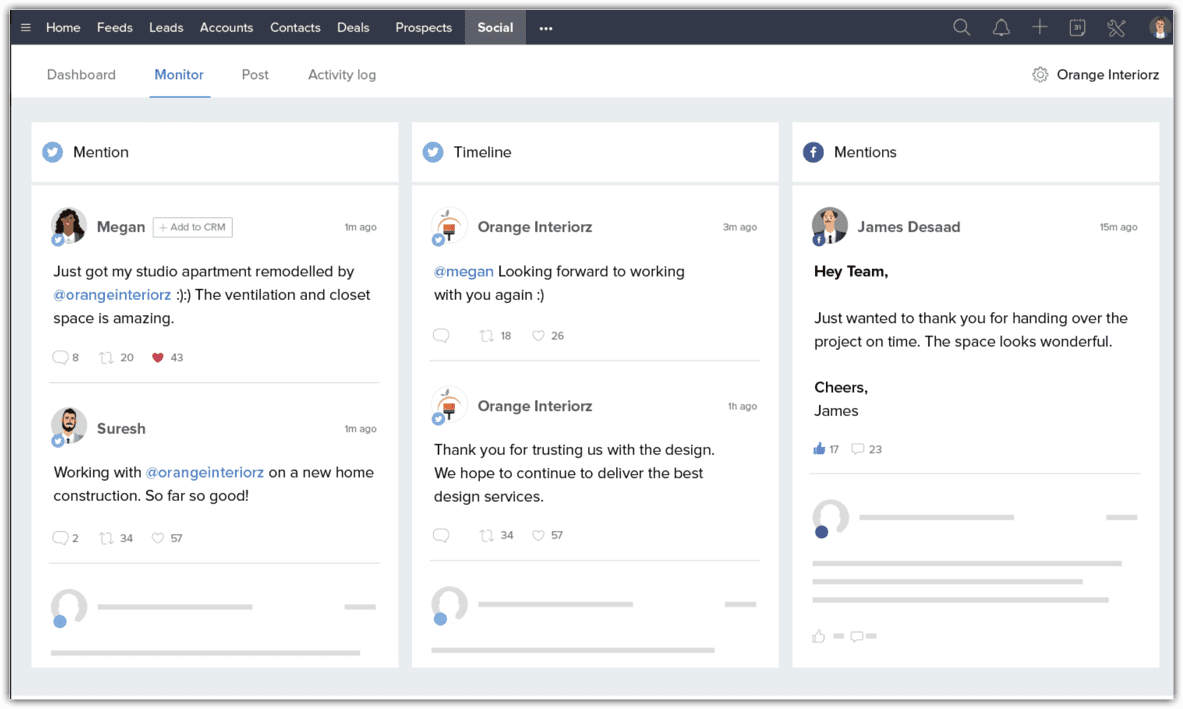Open the setup tools icon

[1116, 28]
